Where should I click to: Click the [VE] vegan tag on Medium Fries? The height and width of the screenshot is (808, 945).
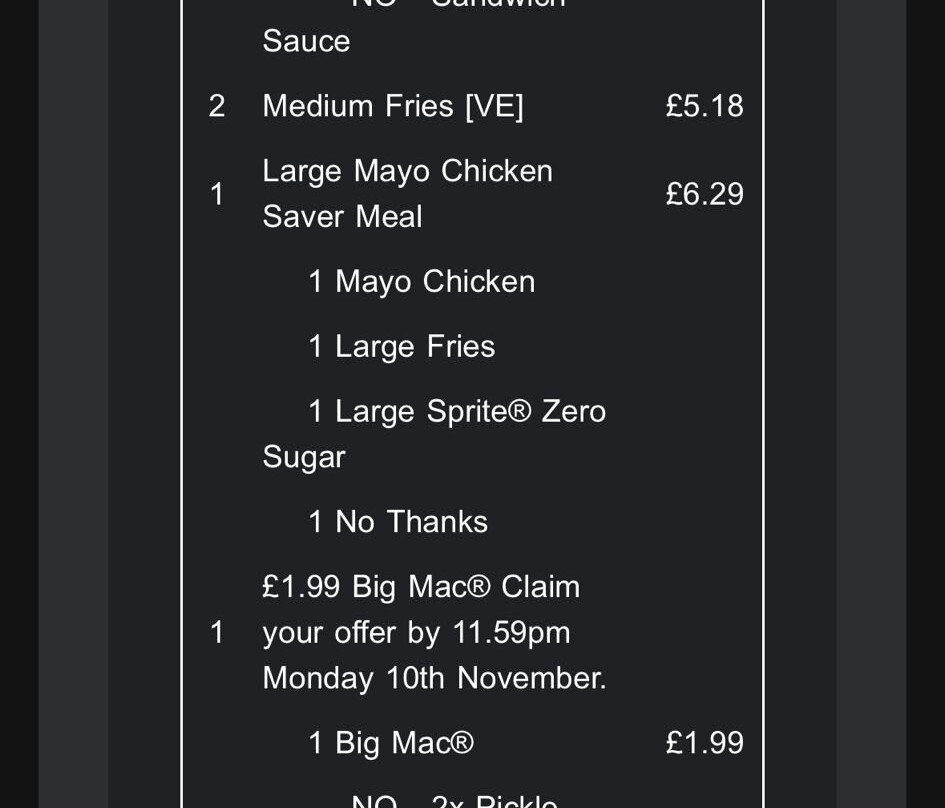point(494,106)
